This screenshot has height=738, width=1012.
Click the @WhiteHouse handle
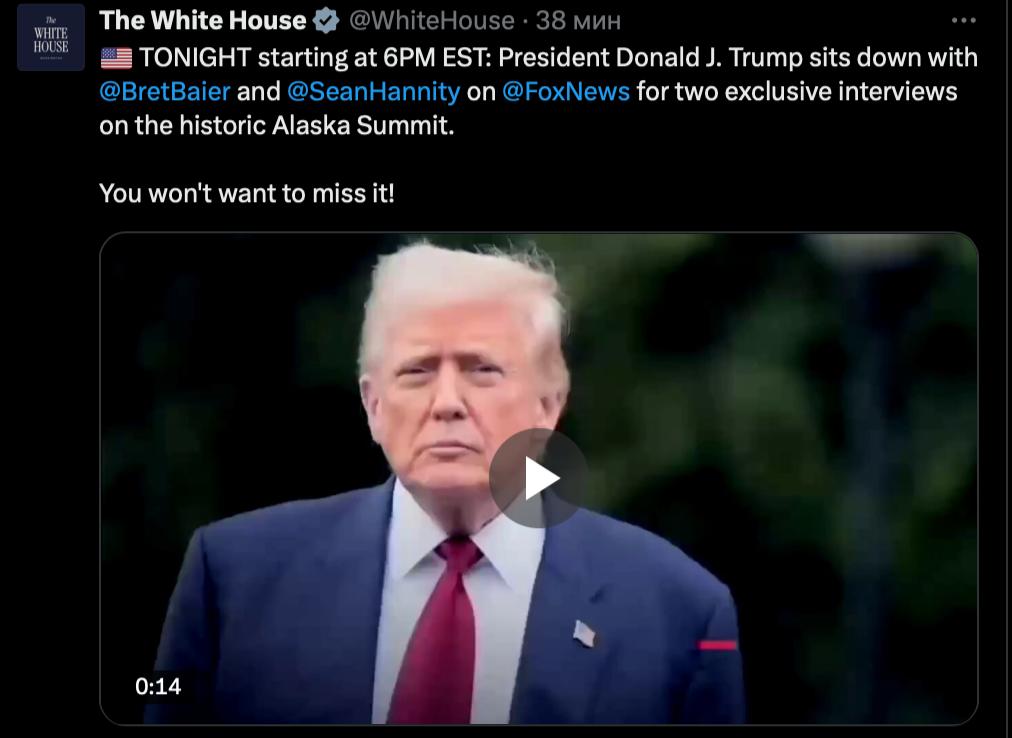[432, 21]
